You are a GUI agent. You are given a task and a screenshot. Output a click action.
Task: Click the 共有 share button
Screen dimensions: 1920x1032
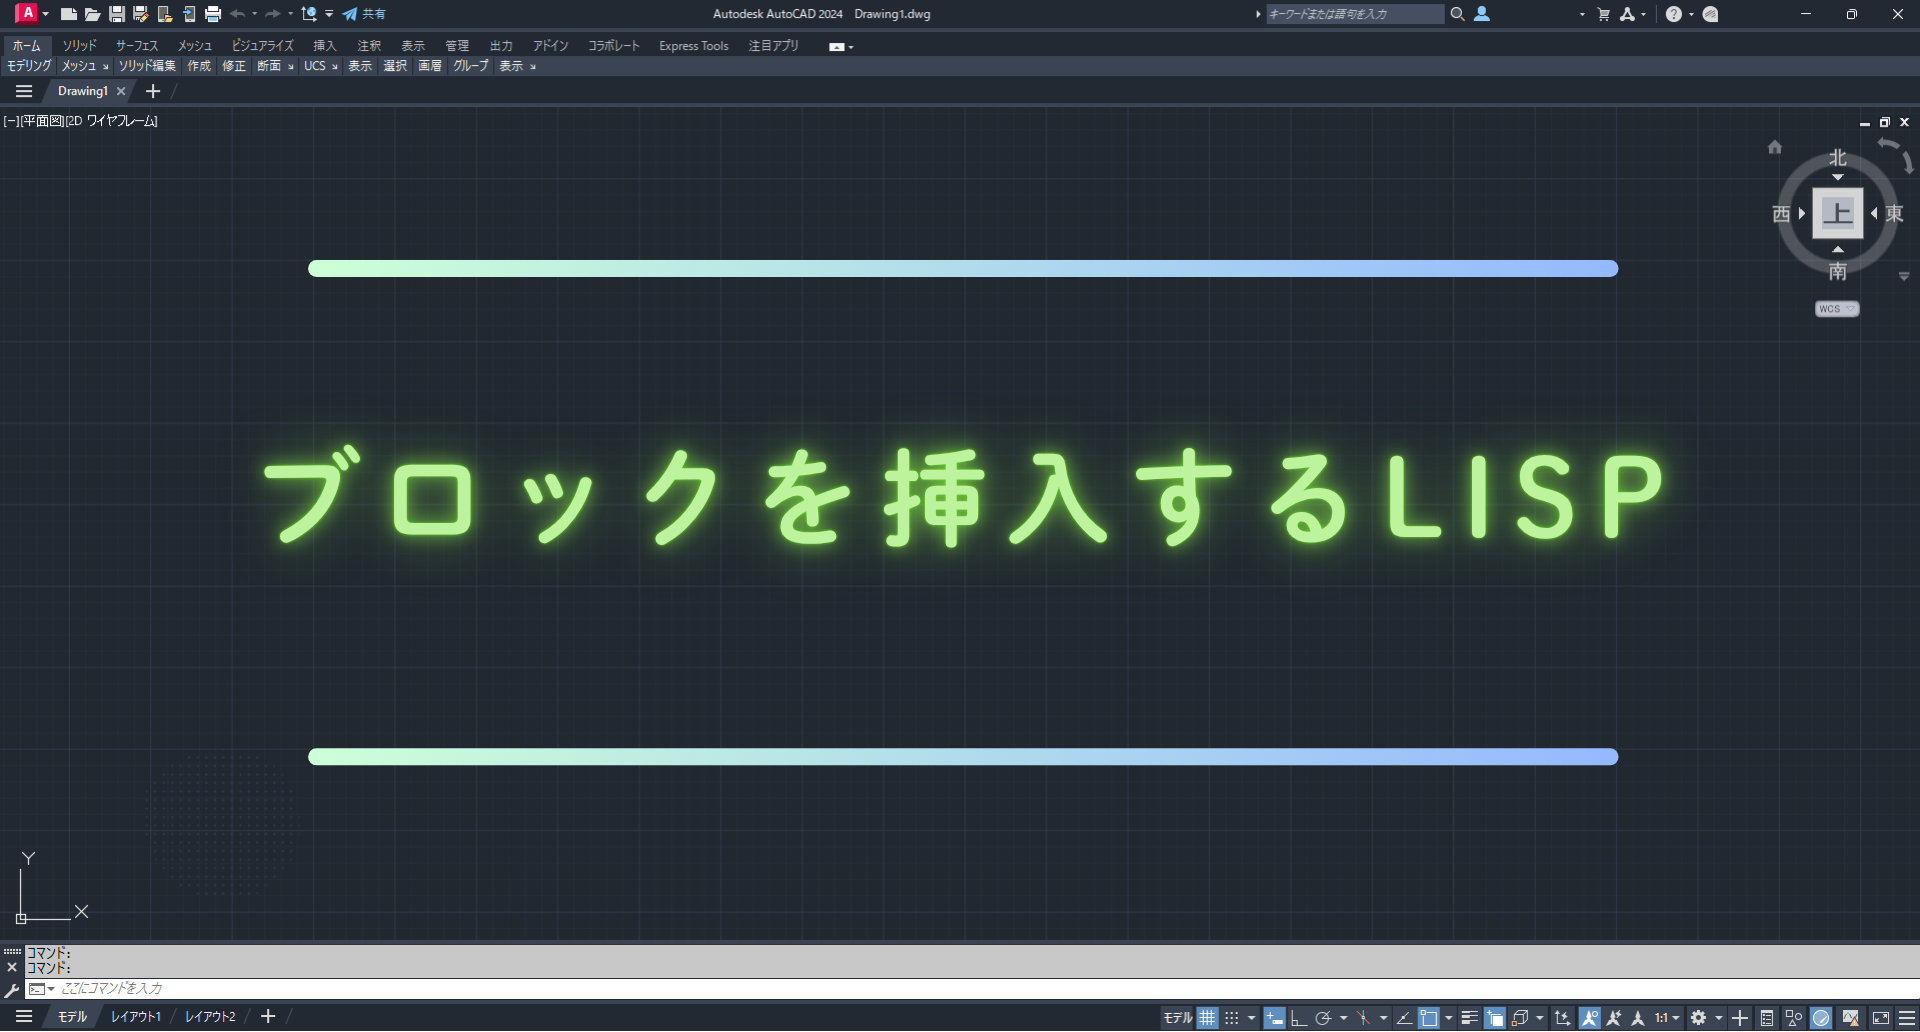364,14
